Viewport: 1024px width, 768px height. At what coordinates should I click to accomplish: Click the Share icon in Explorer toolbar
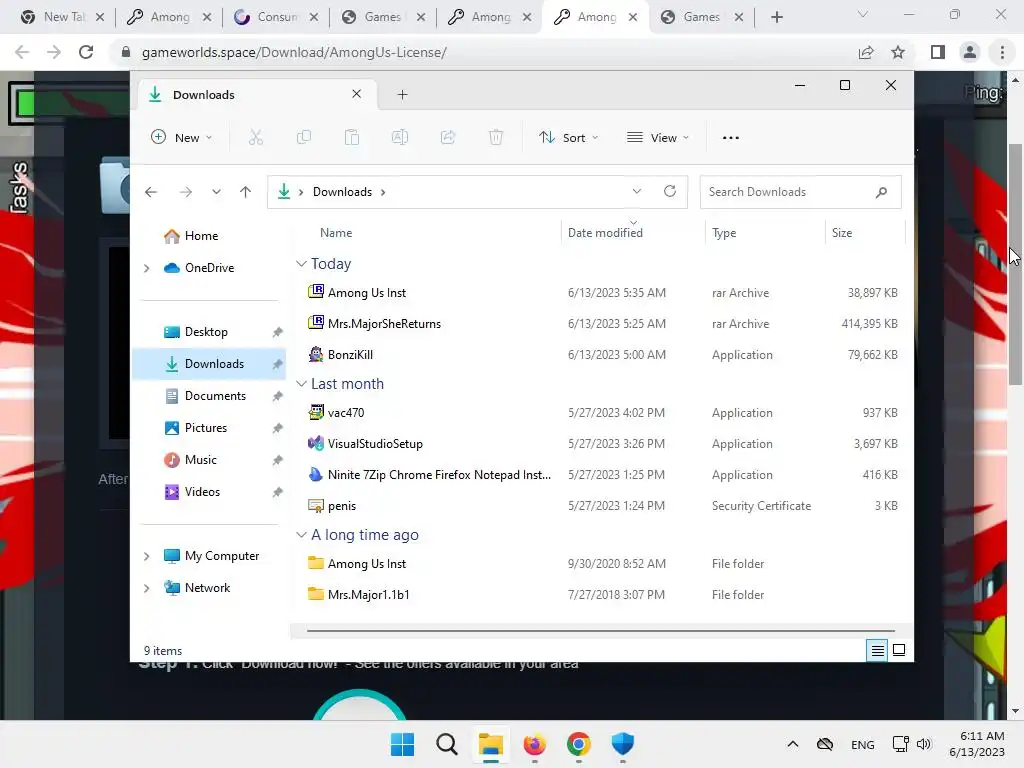(x=448, y=137)
